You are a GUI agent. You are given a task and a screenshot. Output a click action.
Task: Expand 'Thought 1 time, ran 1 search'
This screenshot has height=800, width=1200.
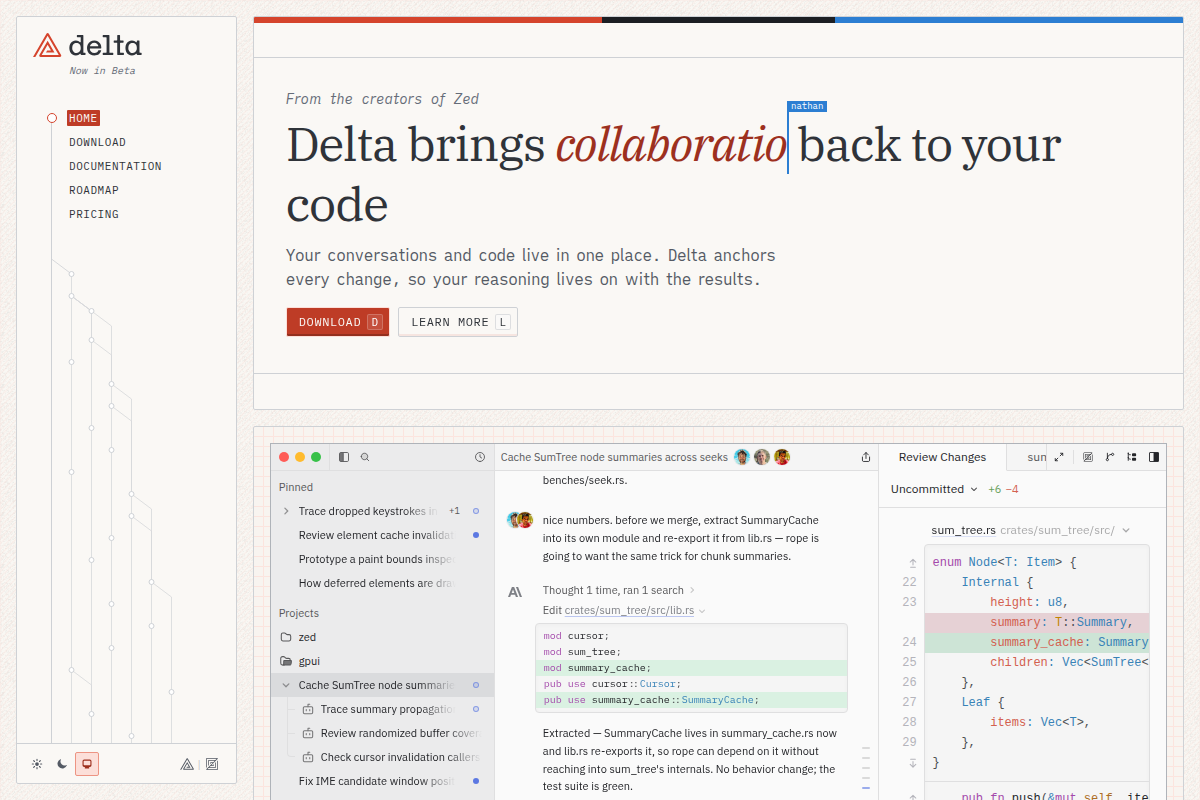click(618, 590)
